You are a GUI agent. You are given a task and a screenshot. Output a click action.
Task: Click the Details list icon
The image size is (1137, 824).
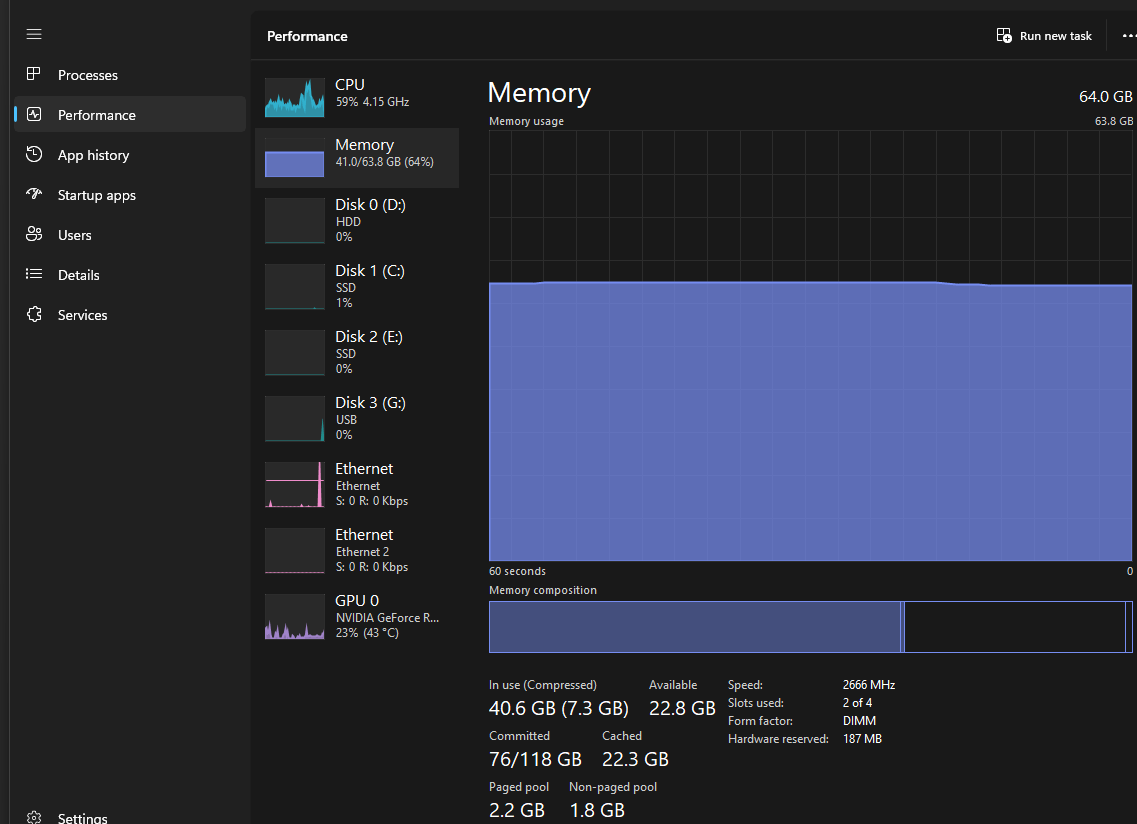click(33, 273)
